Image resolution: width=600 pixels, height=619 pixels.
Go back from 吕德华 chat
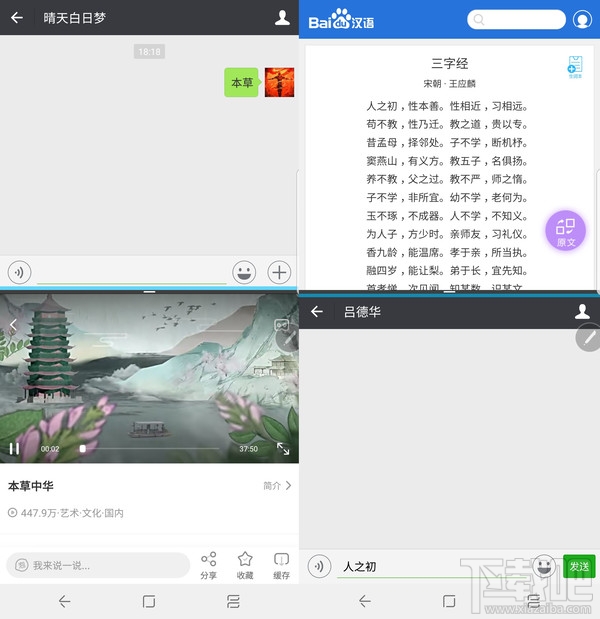pos(317,312)
